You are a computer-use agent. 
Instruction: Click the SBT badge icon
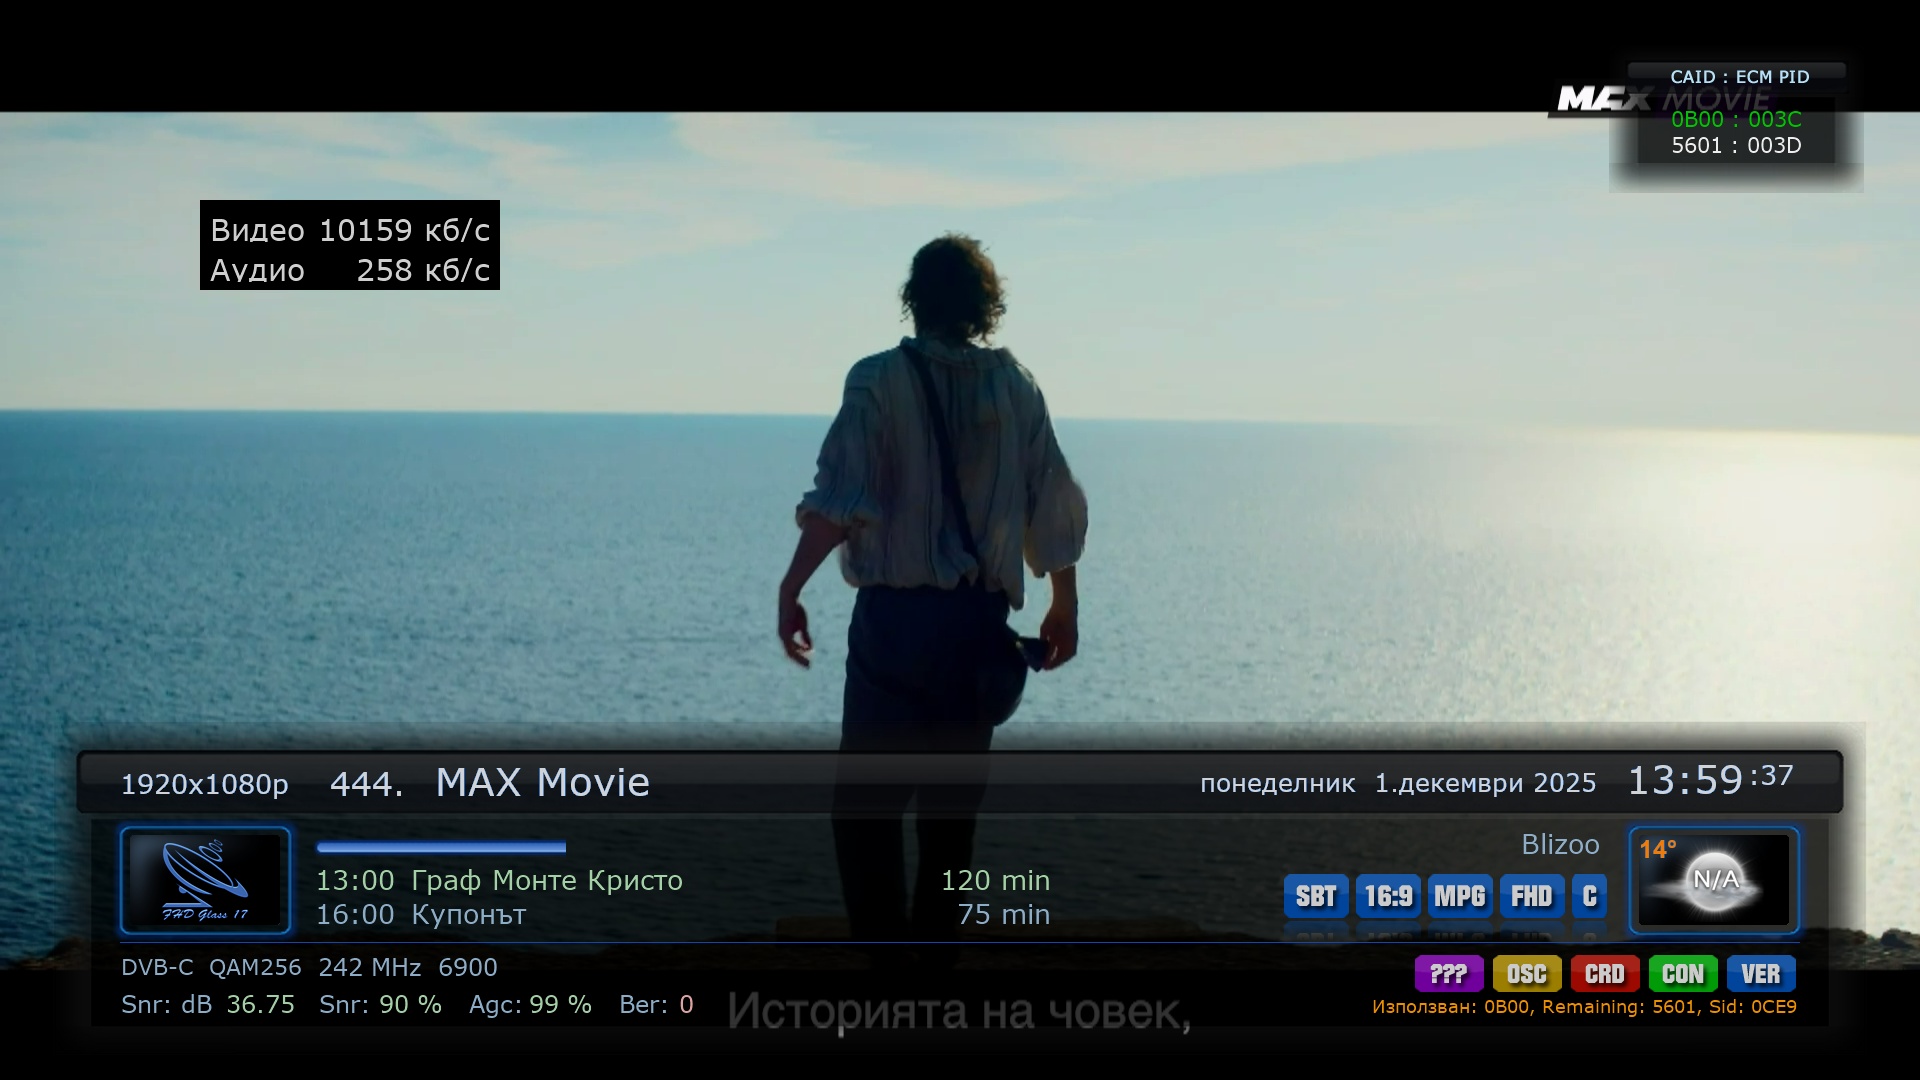tap(1316, 896)
